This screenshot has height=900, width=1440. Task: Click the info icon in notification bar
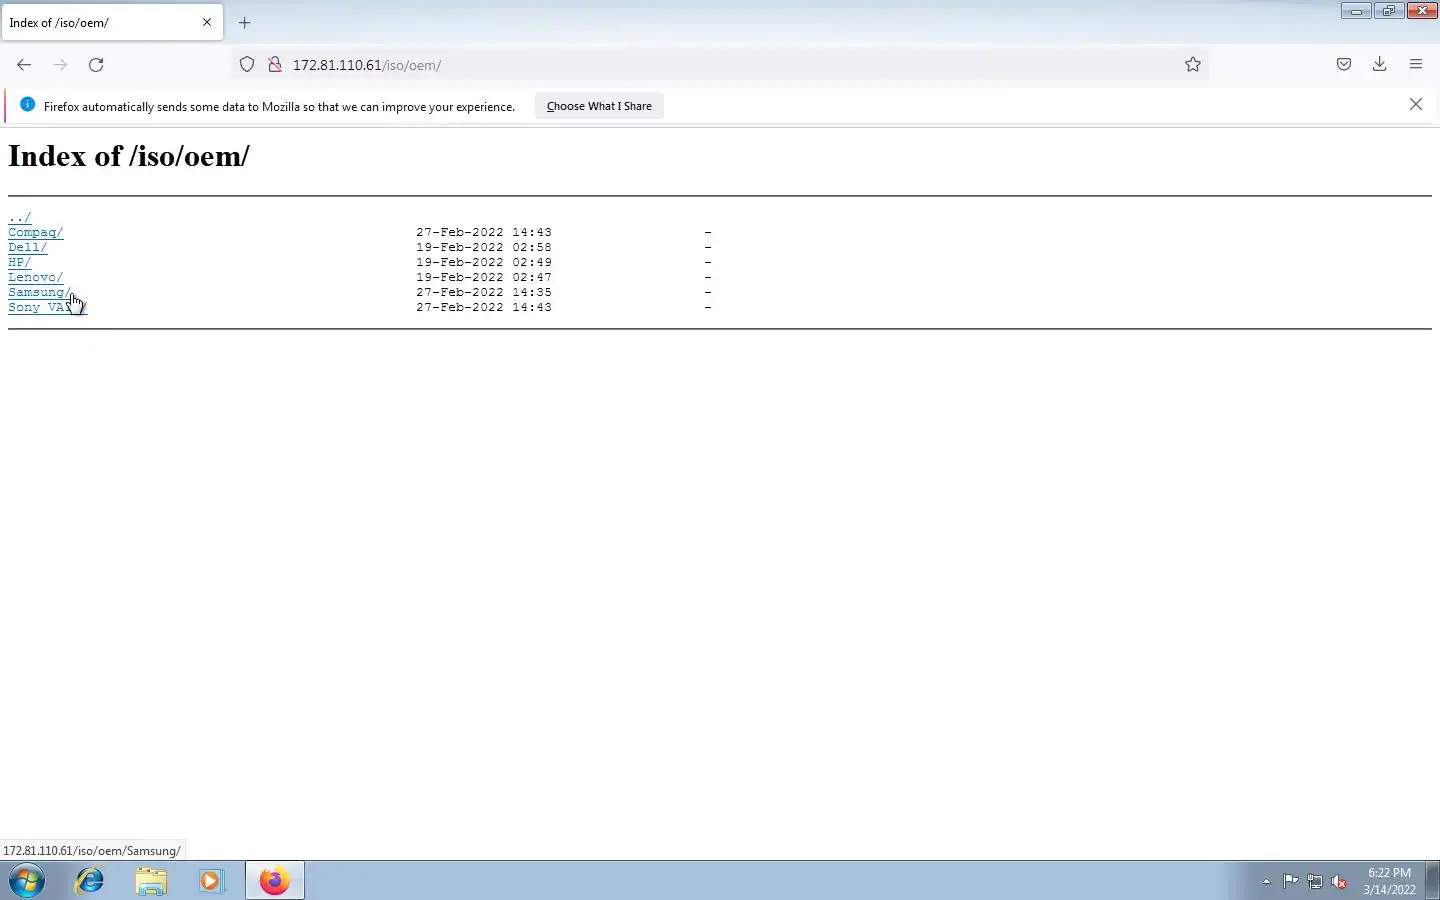coord(27,105)
